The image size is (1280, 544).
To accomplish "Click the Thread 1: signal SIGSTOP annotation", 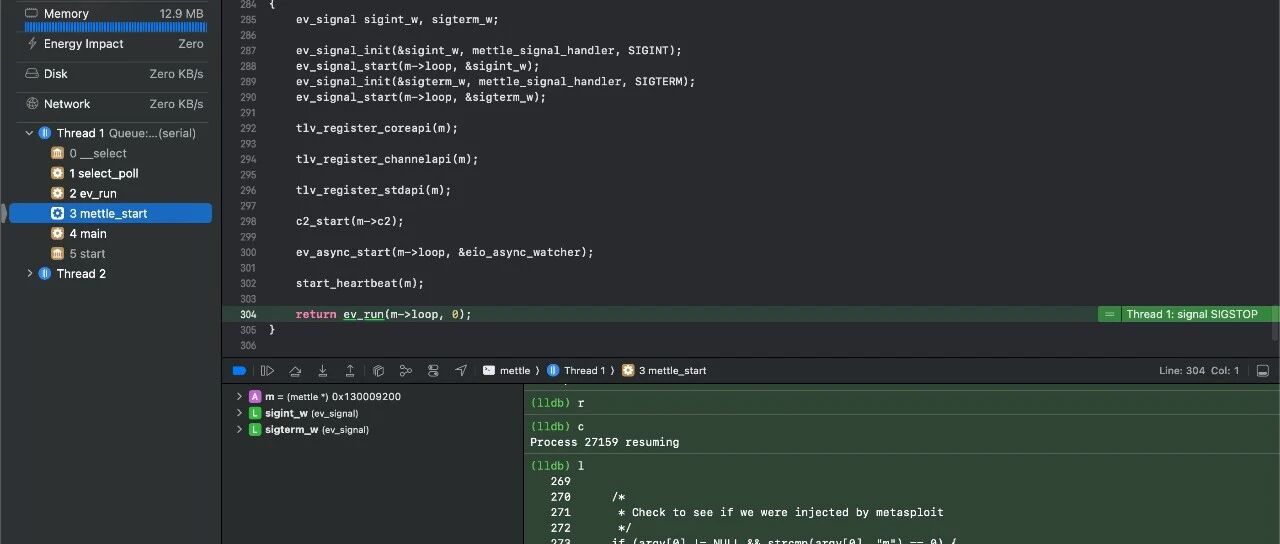I will coord(1188,314).
